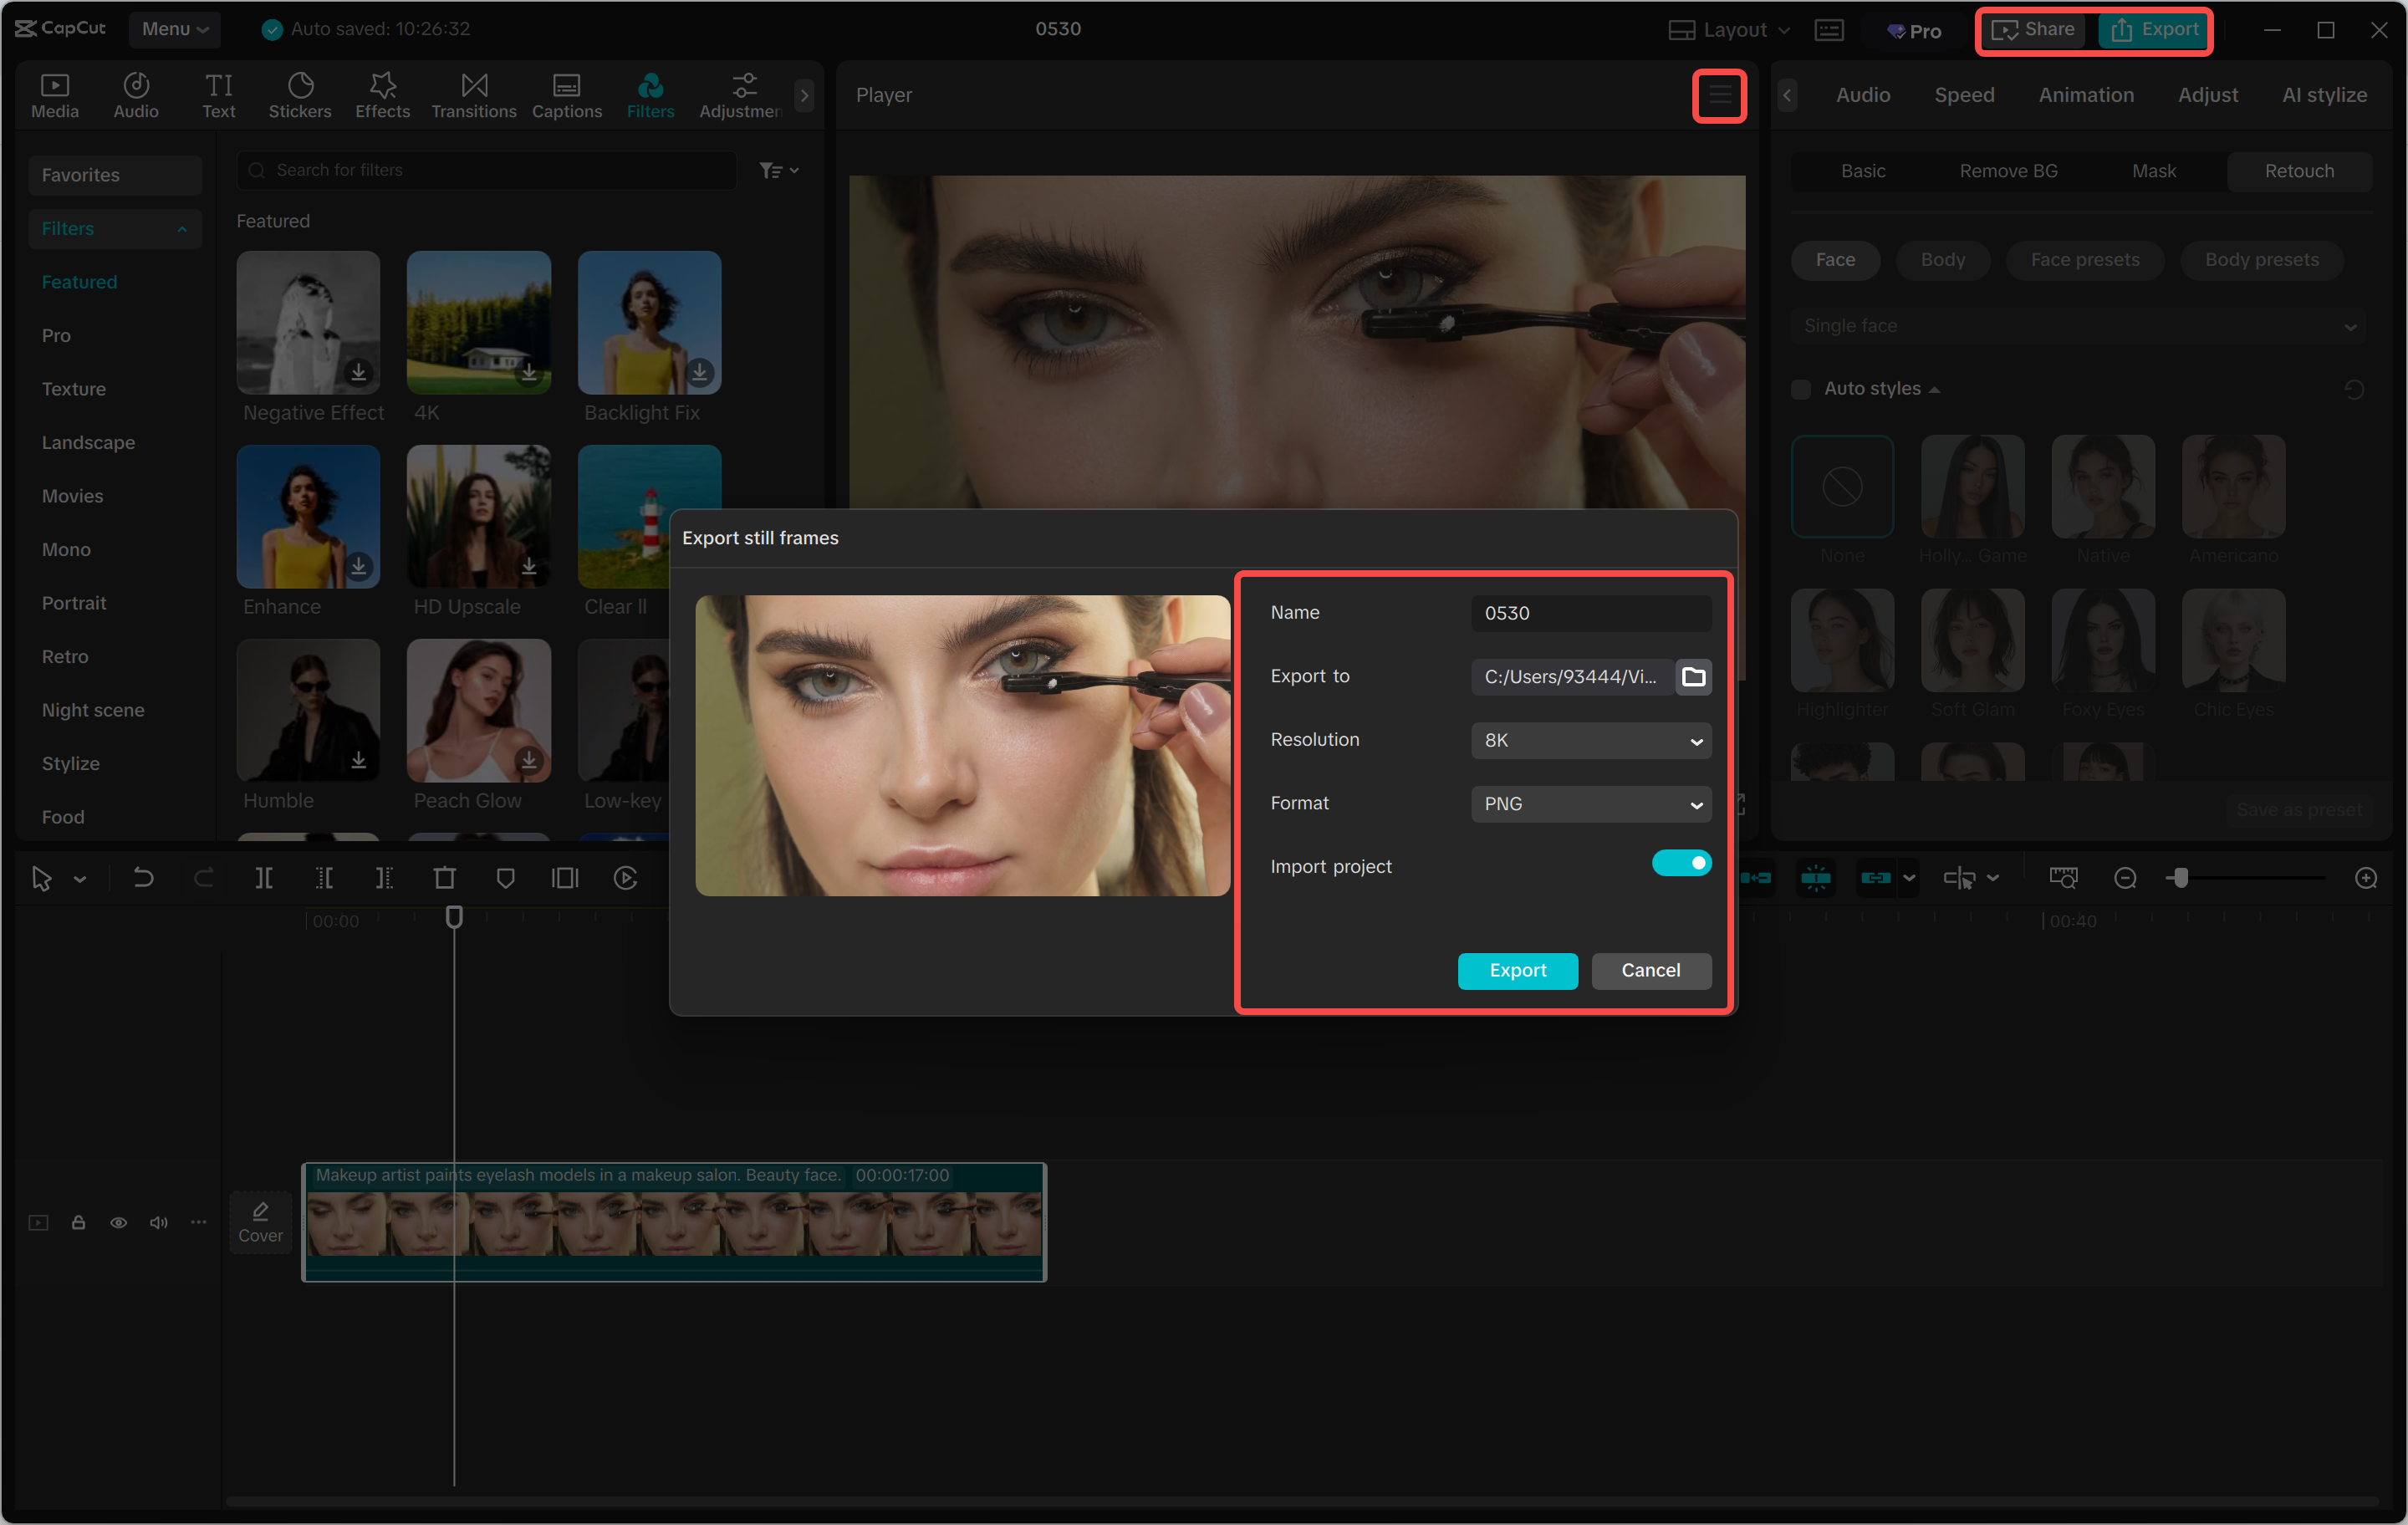Select the Split tool in the timeline toolbar
This screenshot has height=1525, width=2408.
click(x=265, y=878)
